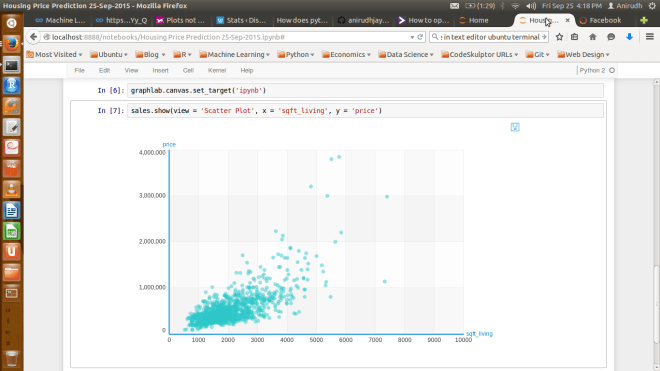Screen dimensions: 660x371
Task: Open LibreOffice Calc from launcher
Action: click(11, 231)
